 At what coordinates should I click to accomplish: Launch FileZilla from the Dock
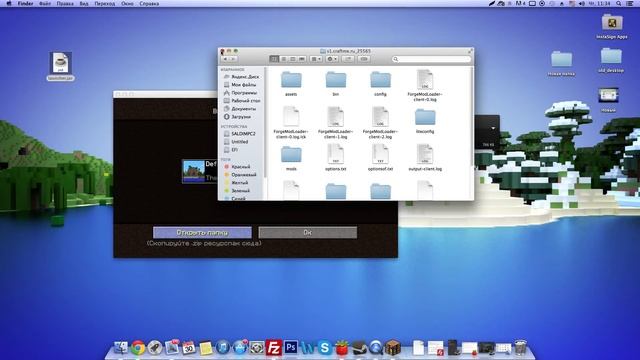tap(273, 348)
